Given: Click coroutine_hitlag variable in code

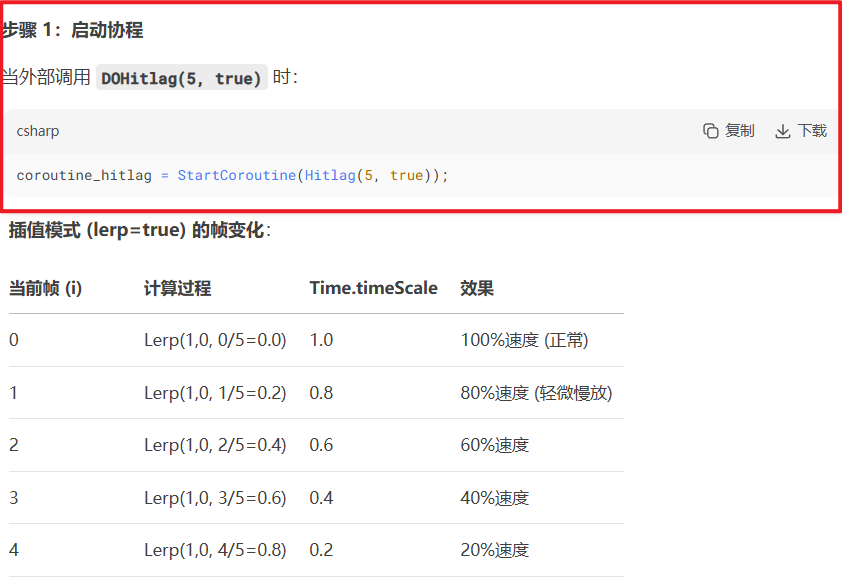Looking at the screenshot, I should 84,176.
